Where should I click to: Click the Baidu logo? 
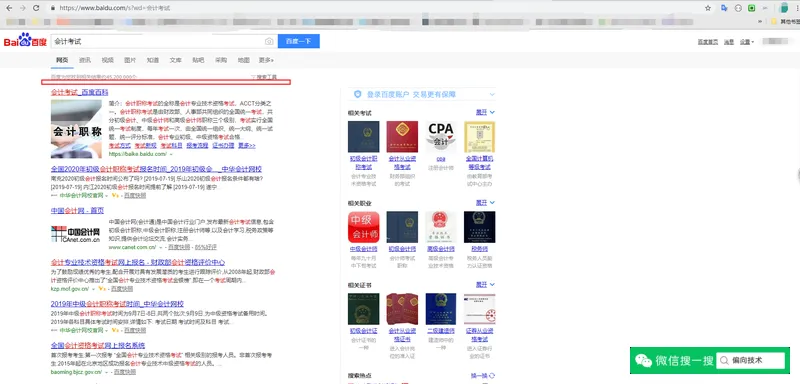pyautogui.click(x=25, y=41)
